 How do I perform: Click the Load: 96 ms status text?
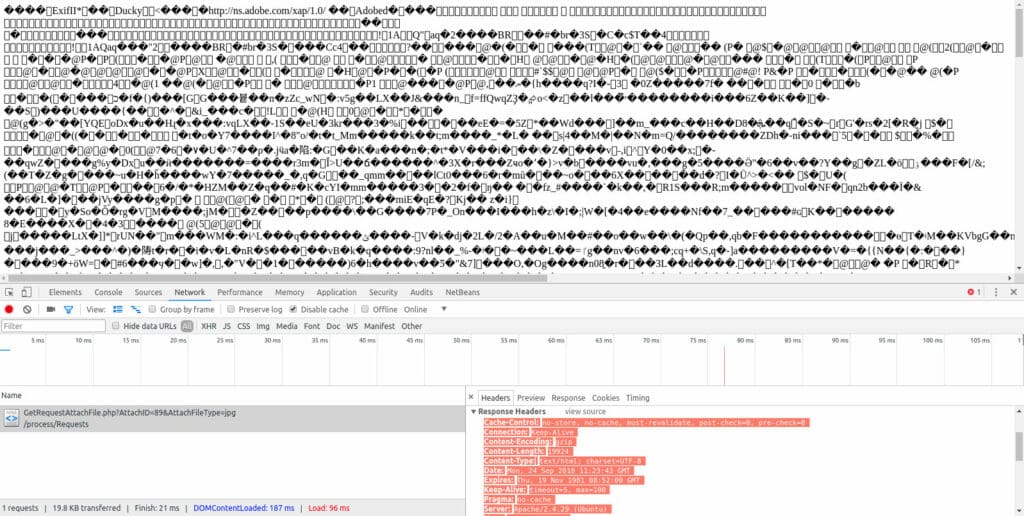pyautogui.click(x=329, y=508)
